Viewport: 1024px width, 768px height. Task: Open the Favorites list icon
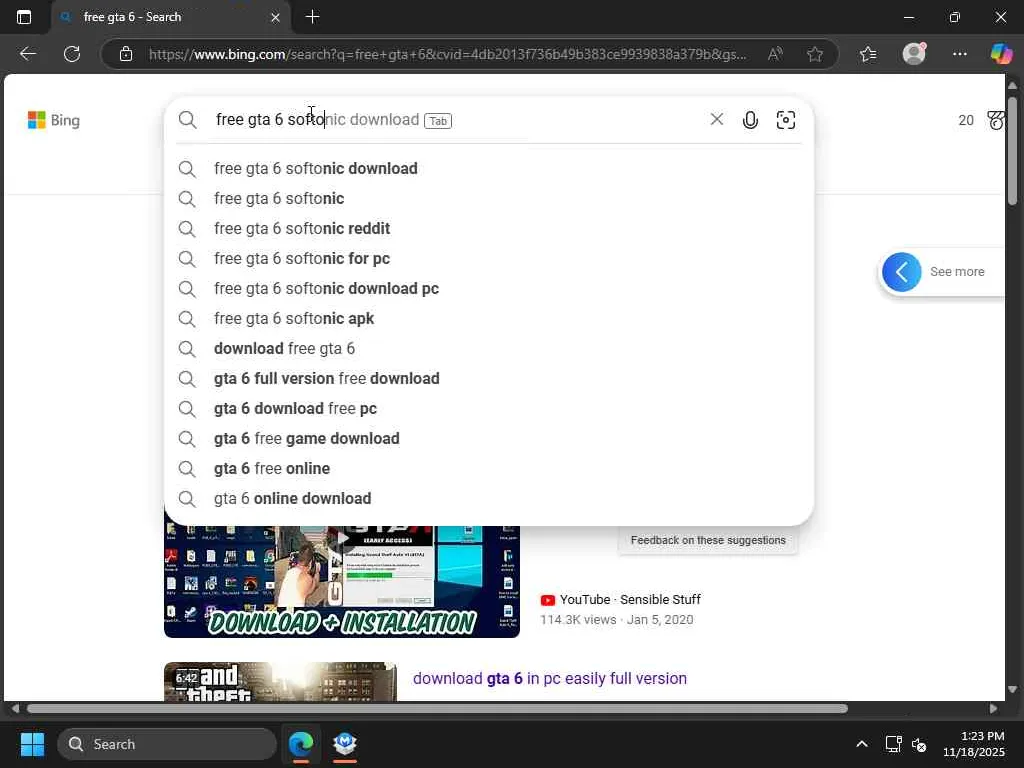pyautogui.click(x=868, y=54)
